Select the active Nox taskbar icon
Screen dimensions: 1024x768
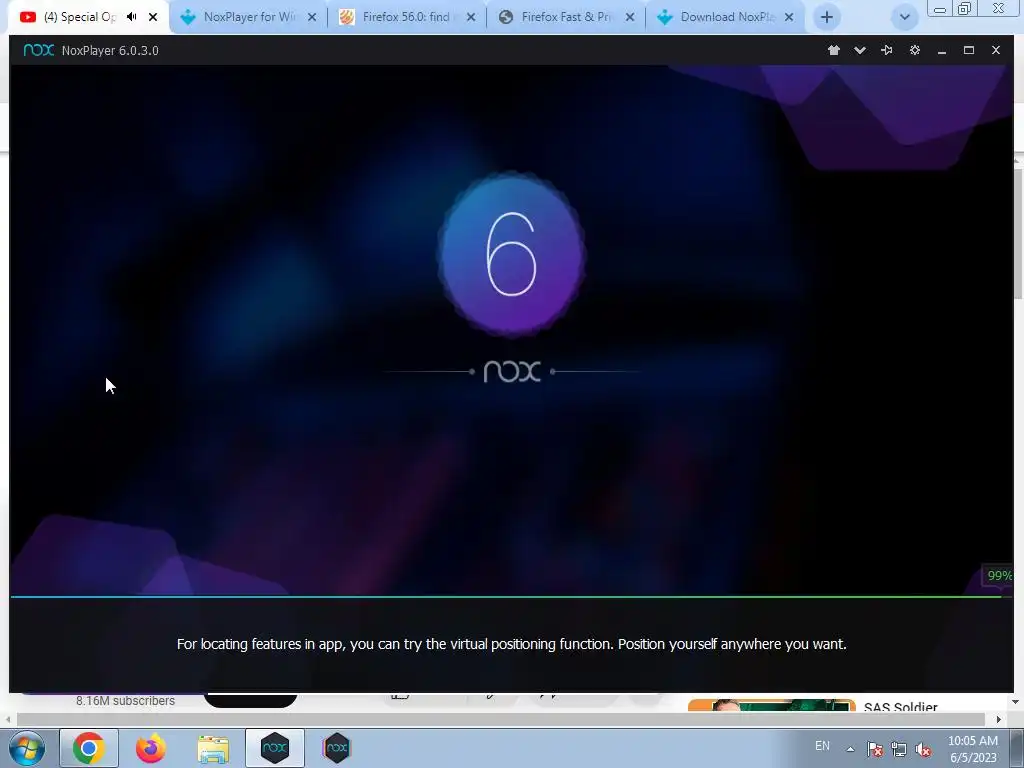click(275, 748)
